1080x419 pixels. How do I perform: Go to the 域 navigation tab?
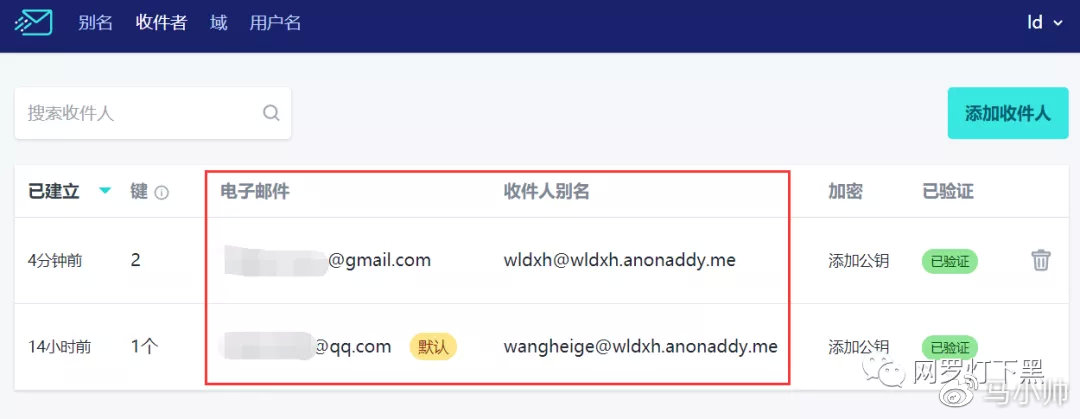tap(218, 23)
